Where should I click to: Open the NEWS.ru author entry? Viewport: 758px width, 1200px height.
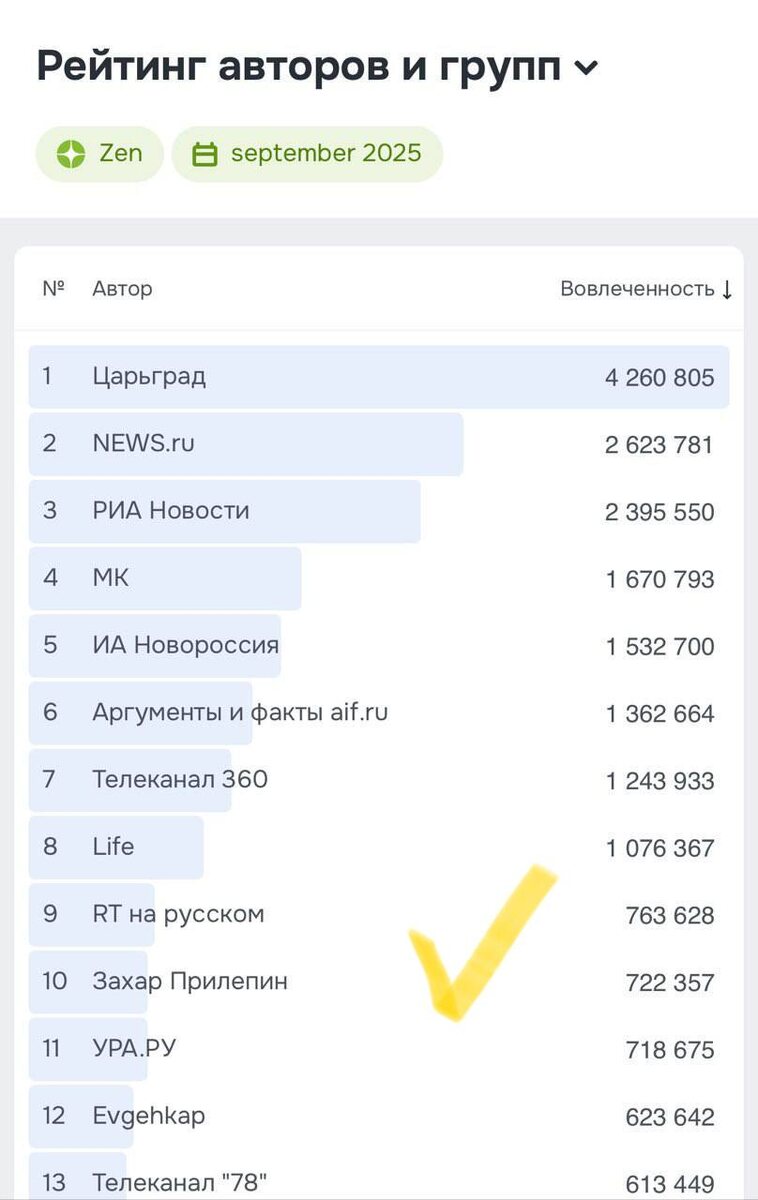click(x=379, y=444)
